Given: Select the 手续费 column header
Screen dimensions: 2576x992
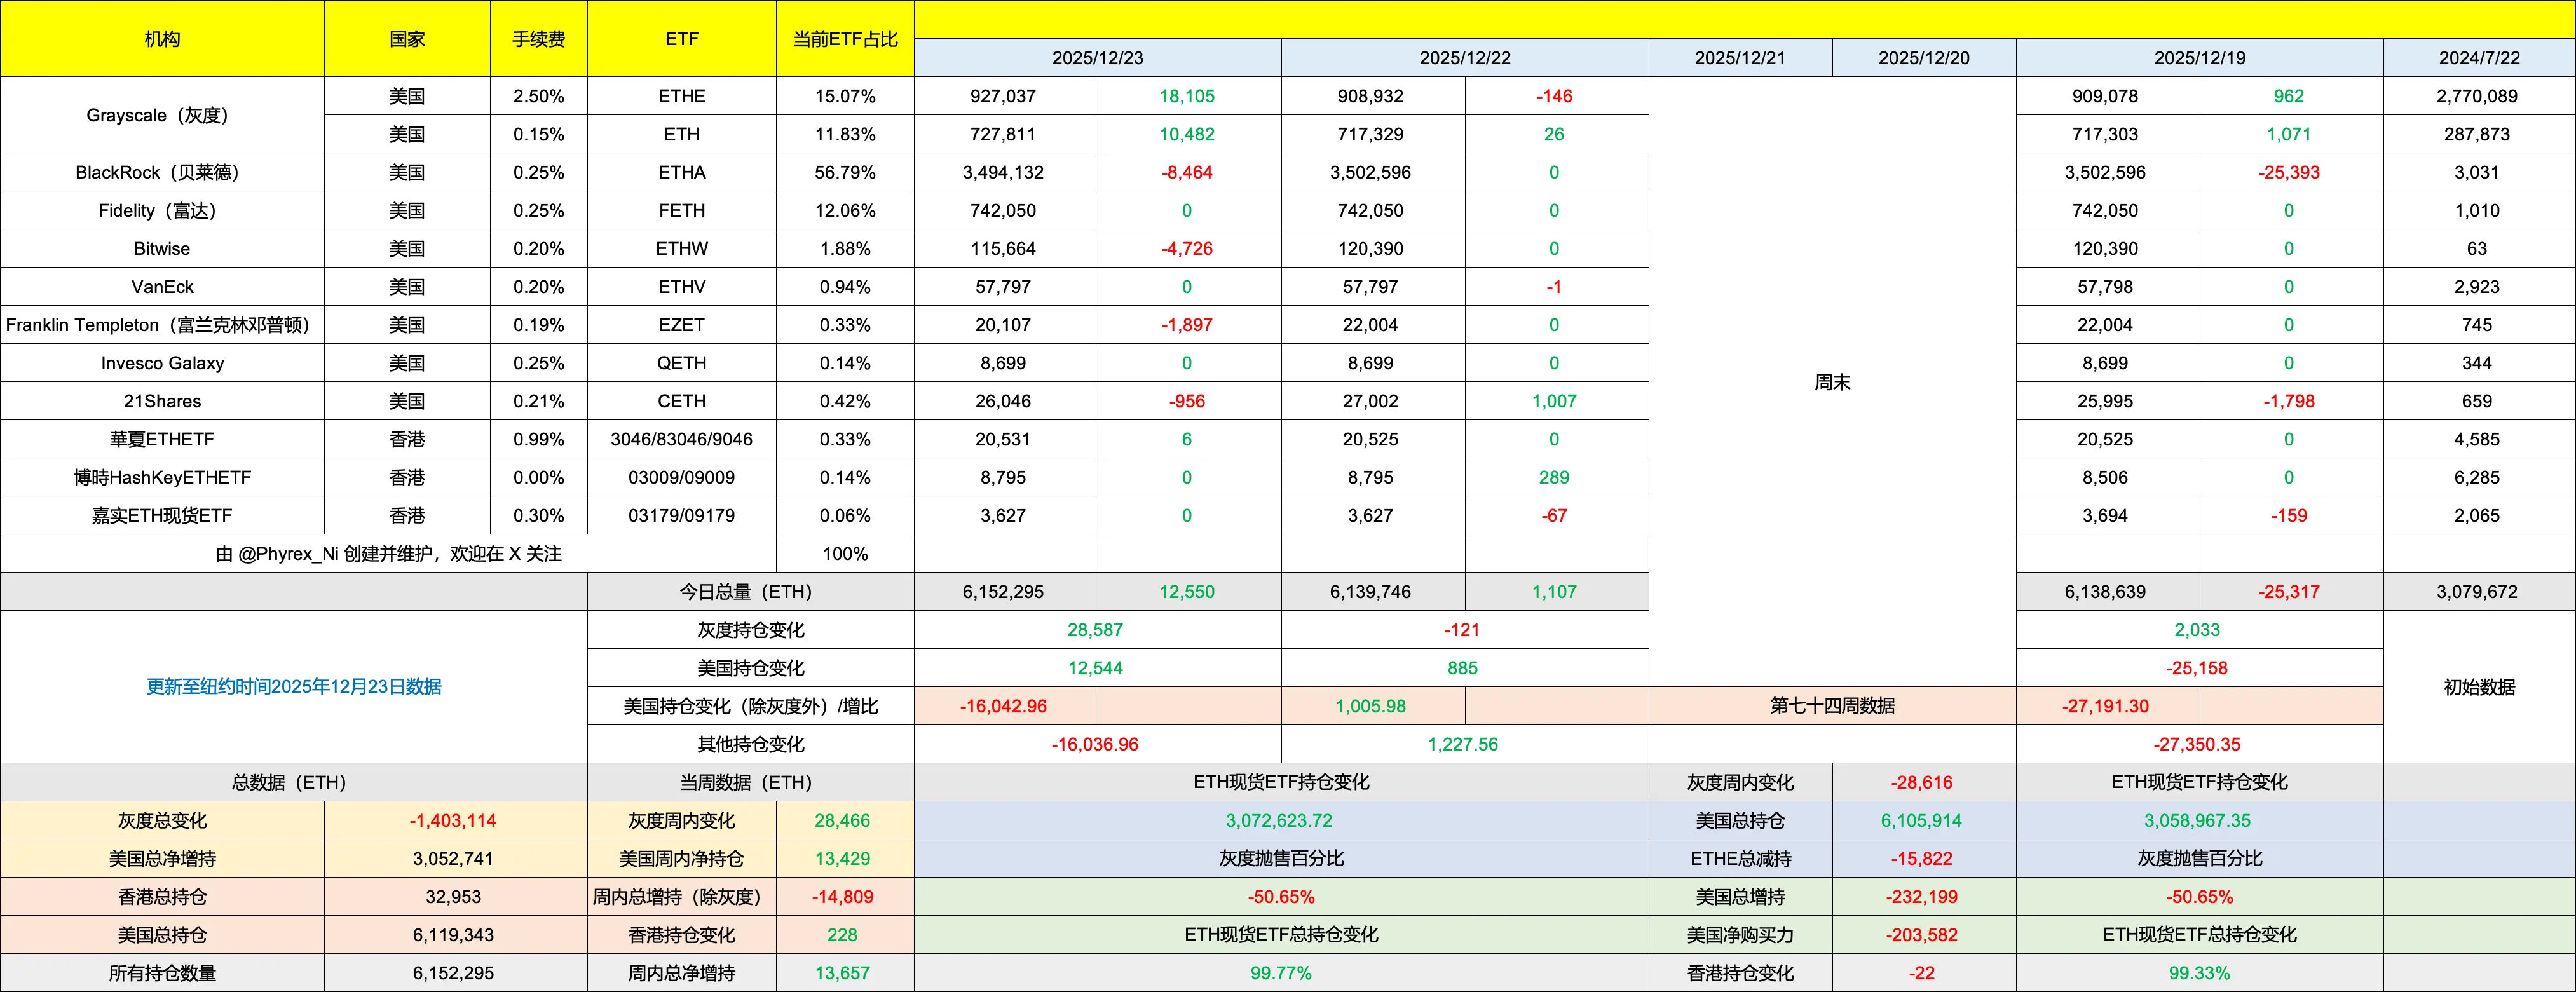Looking at the screenshot, I should coord(538,39).
